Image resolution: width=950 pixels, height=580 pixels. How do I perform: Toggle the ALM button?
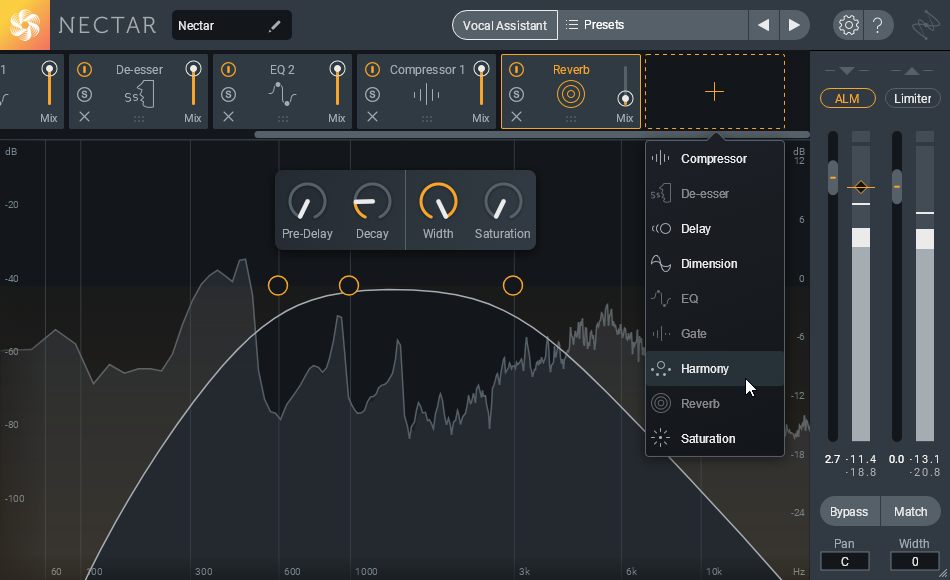click(x=848, y=98)
